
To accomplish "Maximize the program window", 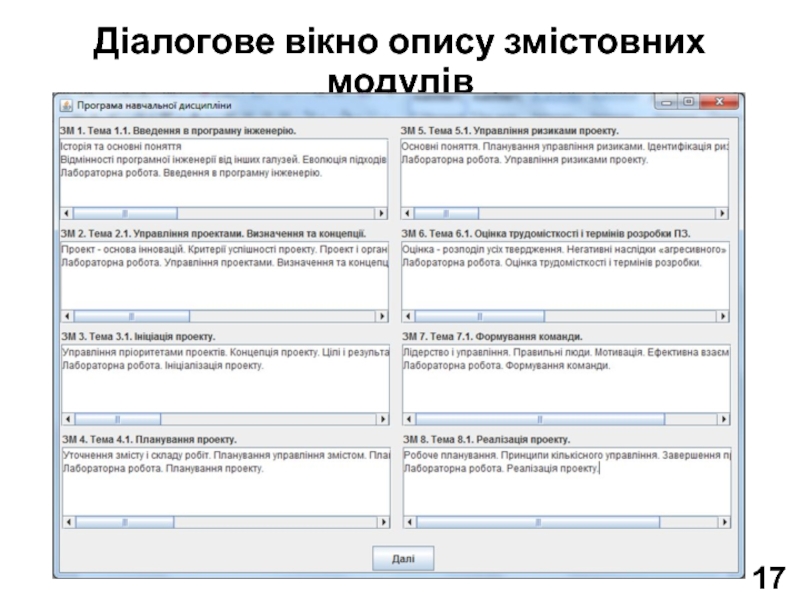I will click(x=688, y=102).
